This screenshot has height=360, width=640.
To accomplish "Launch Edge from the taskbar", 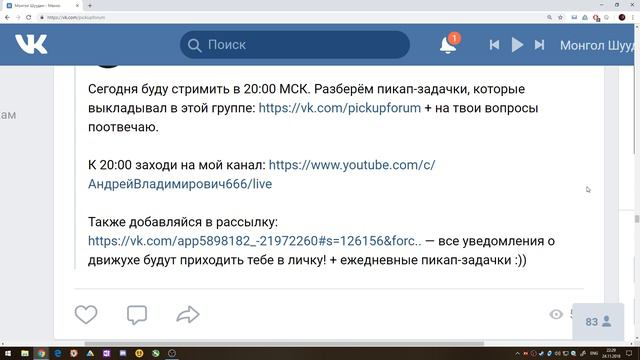I will [58, 353].
